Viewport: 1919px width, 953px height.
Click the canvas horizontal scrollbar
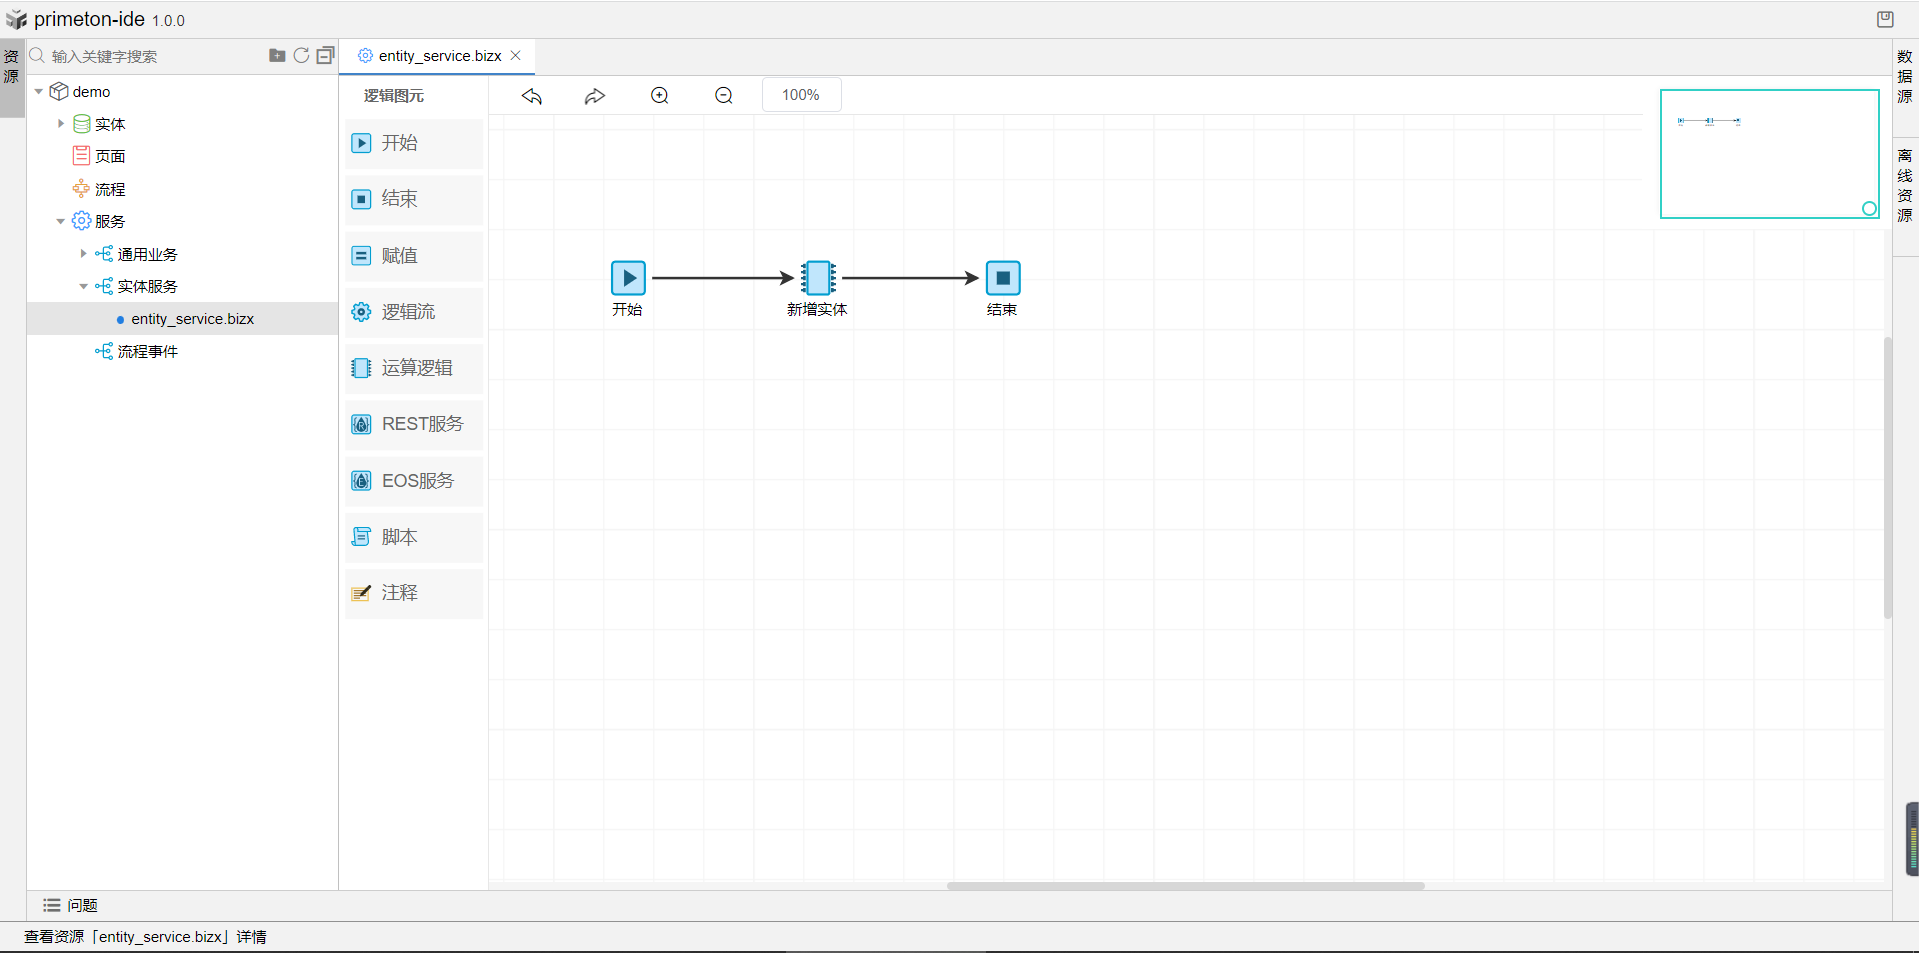tap(1186, 886)
